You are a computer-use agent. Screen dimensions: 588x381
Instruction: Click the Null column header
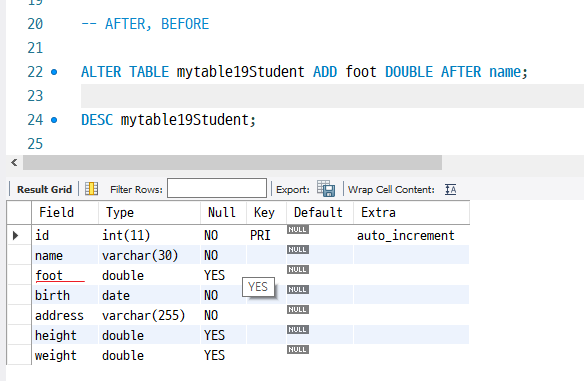(x=224, y=213)
